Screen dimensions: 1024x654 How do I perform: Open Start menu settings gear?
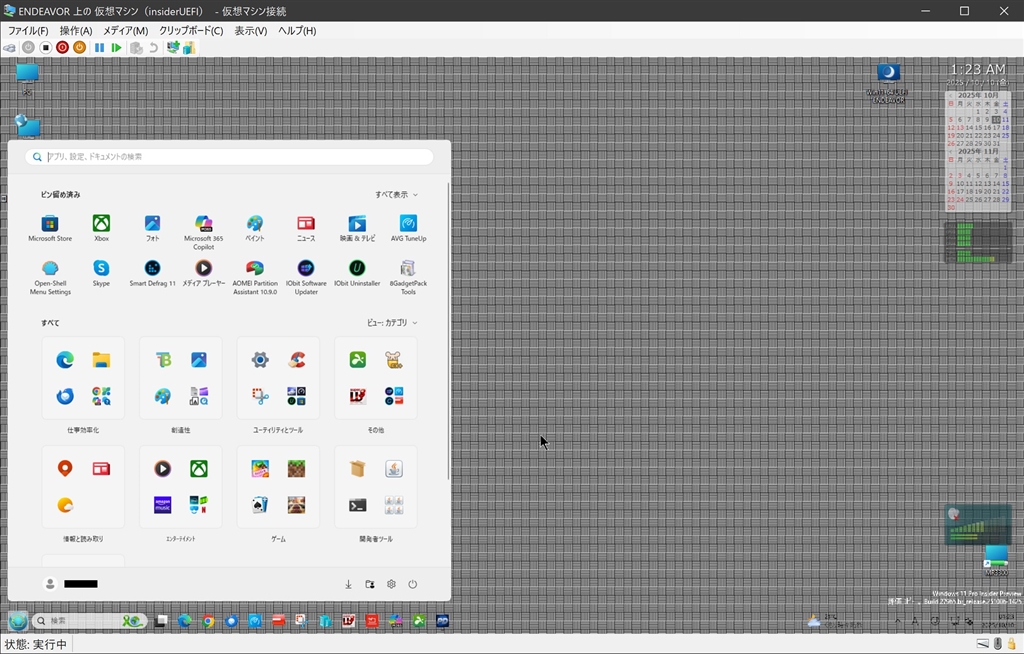pyautogui.click(x=391, y=584)
